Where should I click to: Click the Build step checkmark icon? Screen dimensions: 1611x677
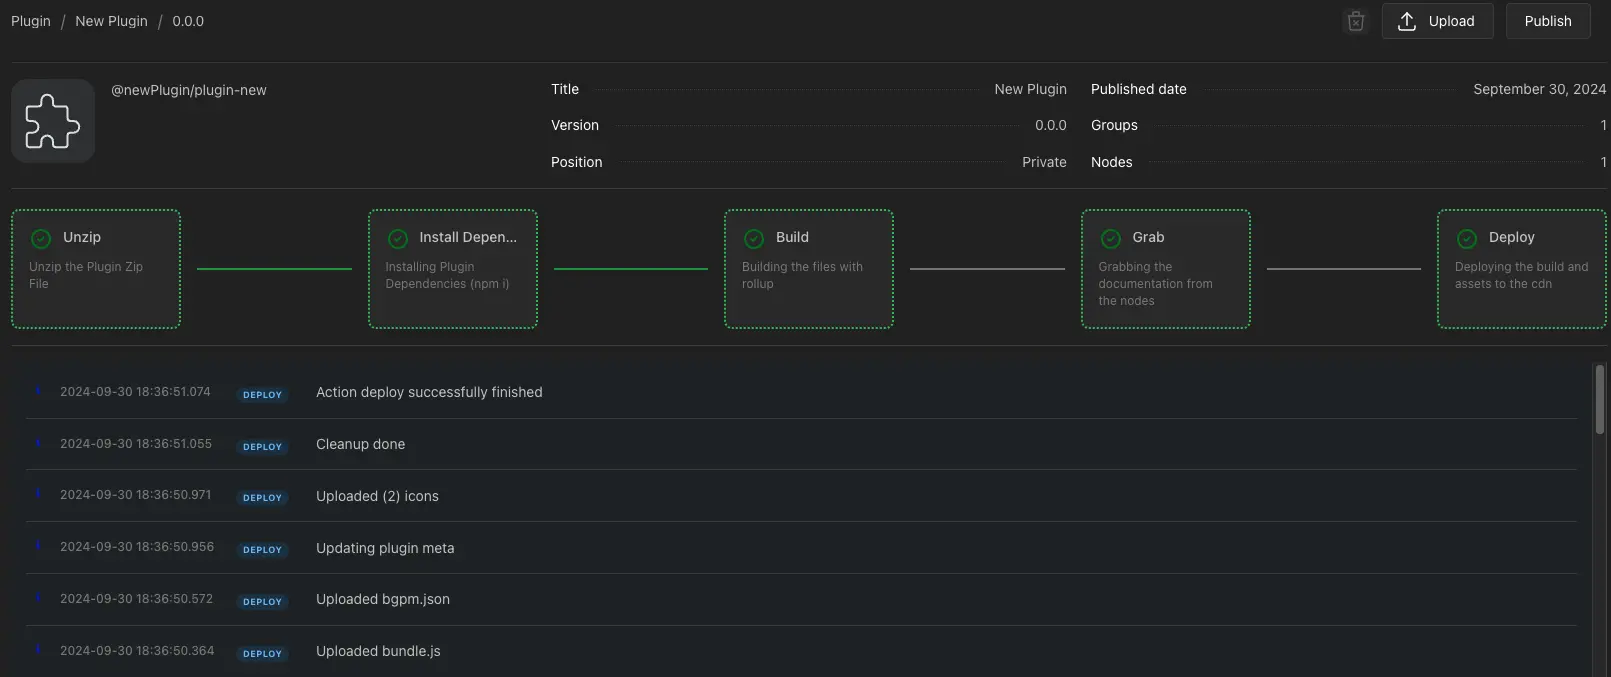tap(754, 238)
